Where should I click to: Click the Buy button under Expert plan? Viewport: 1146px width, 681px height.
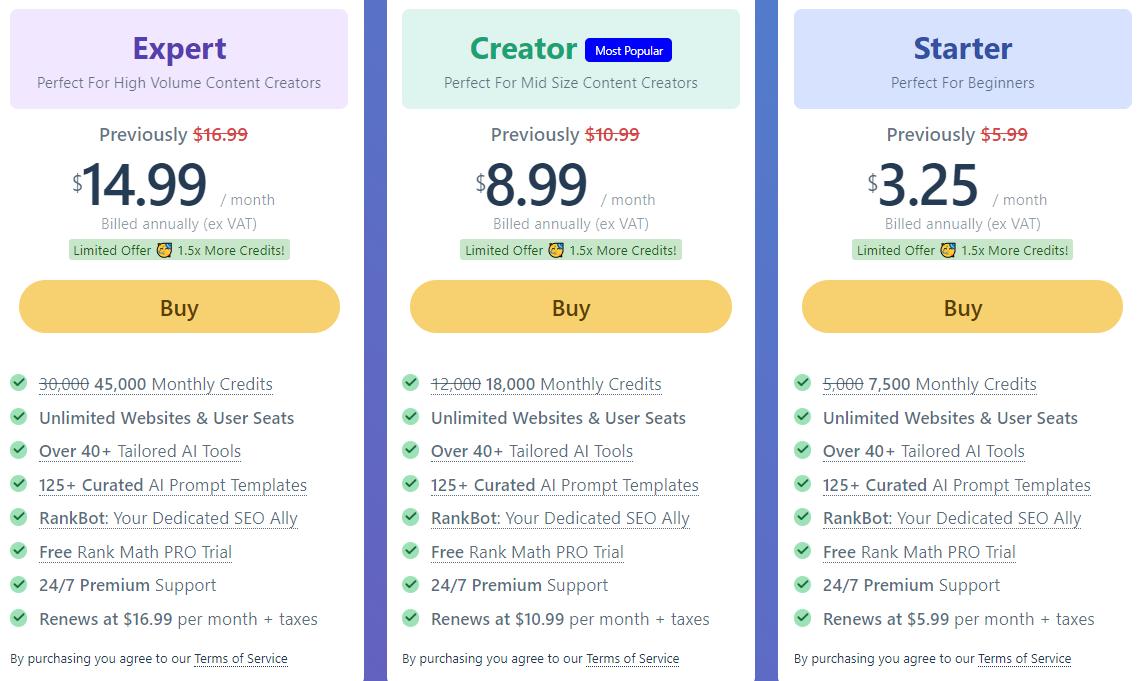tap(179, 307)
